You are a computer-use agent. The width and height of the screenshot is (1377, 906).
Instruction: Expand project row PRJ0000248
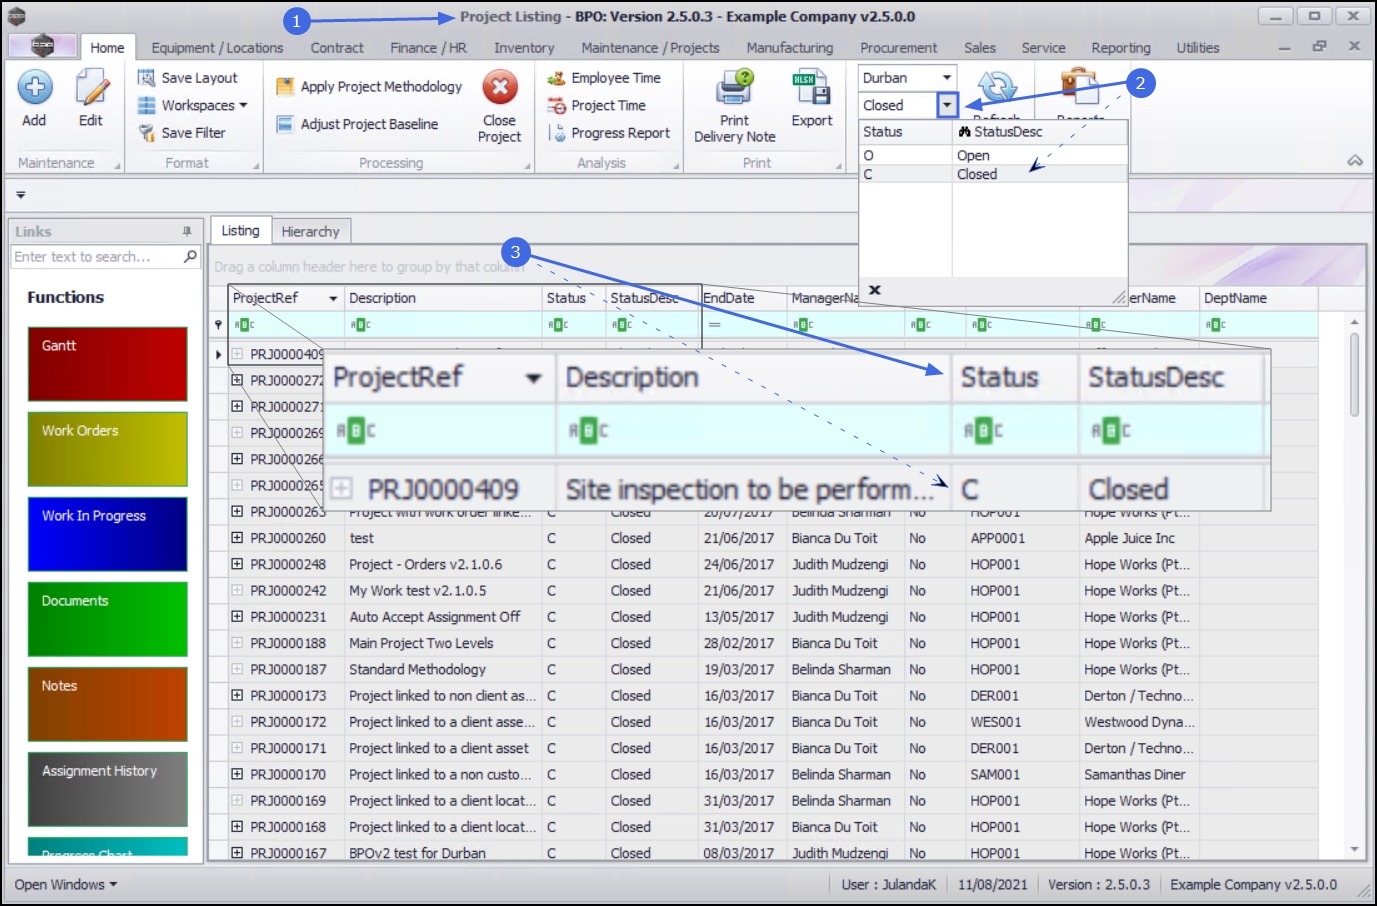237,564
